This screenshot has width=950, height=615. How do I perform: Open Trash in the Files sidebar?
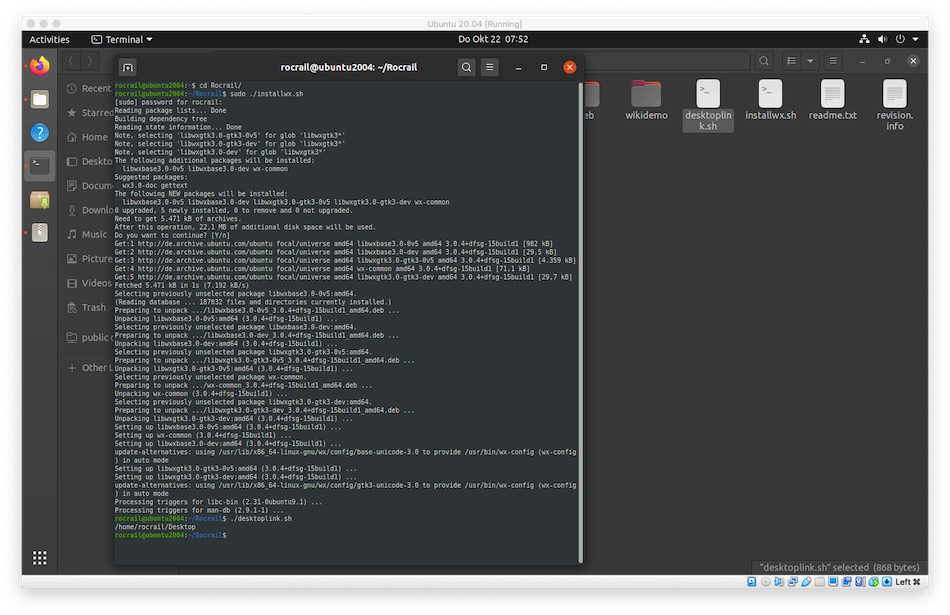pos(93,308)
